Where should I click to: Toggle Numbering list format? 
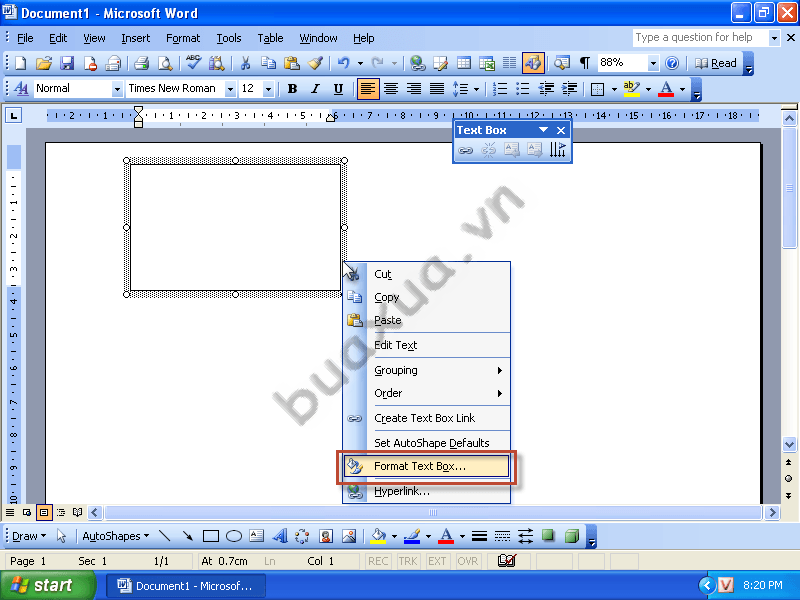pos(500,89)
